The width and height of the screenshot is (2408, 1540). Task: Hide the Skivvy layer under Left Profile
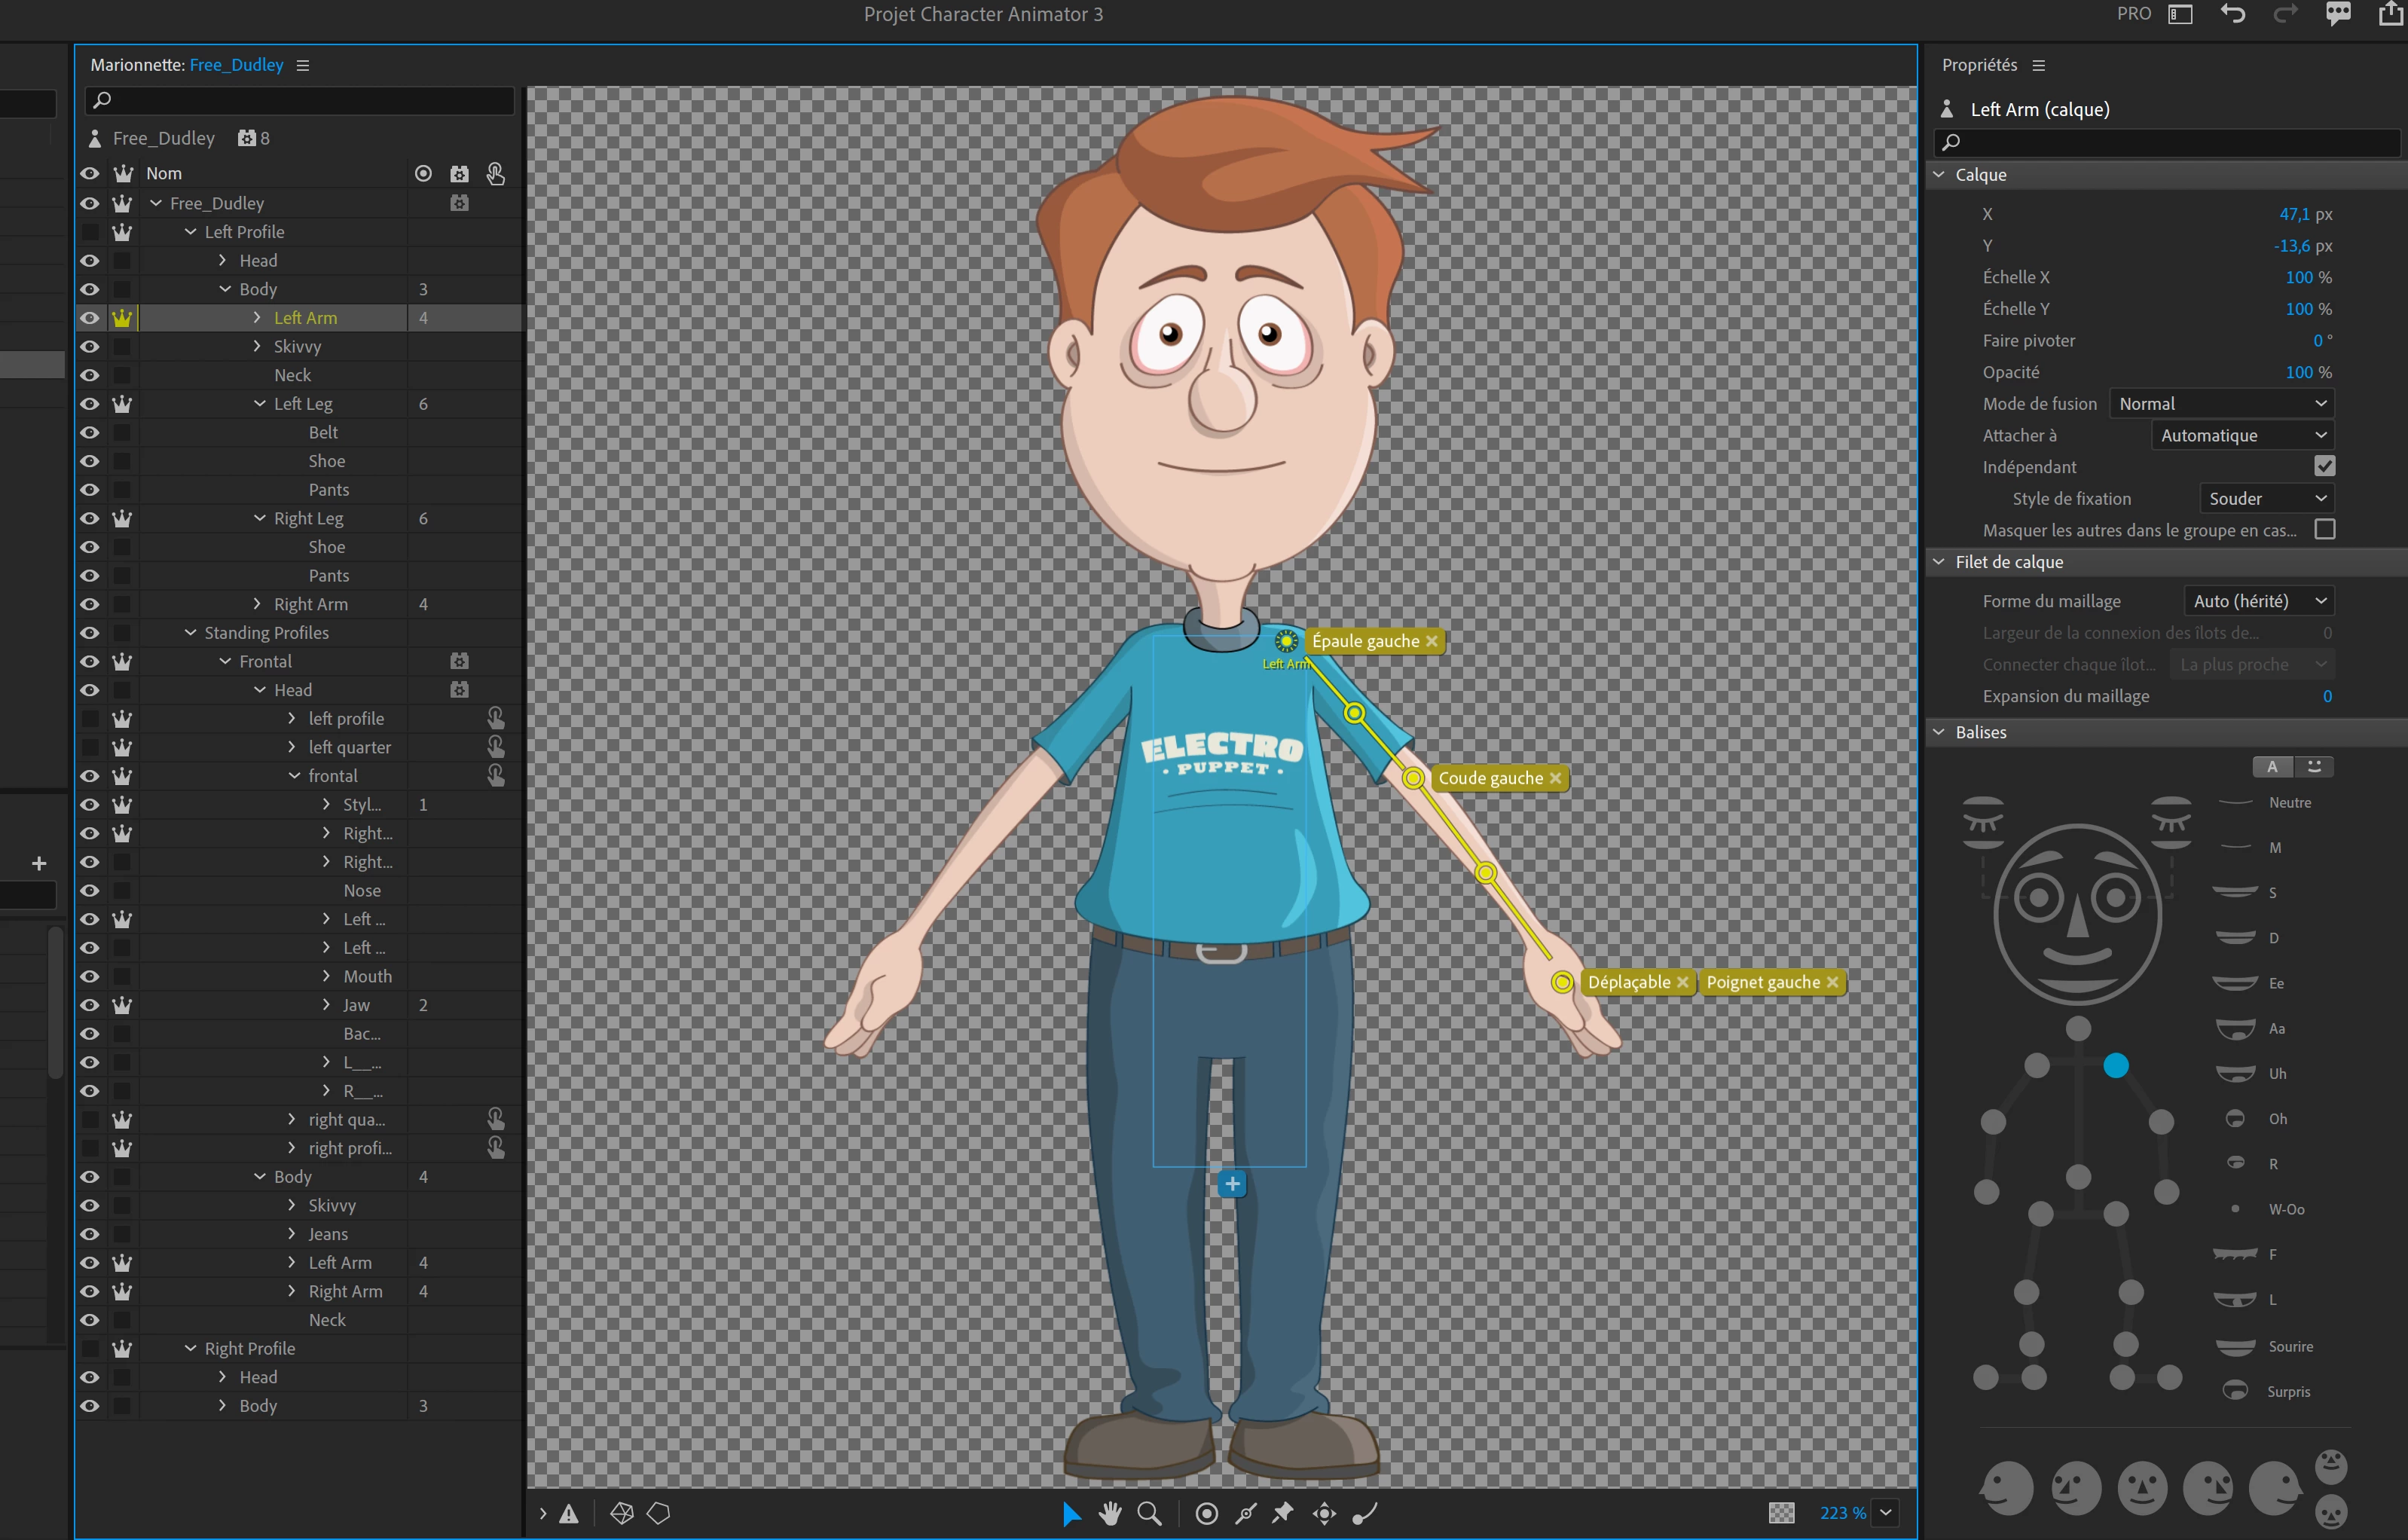click(90, 347)
